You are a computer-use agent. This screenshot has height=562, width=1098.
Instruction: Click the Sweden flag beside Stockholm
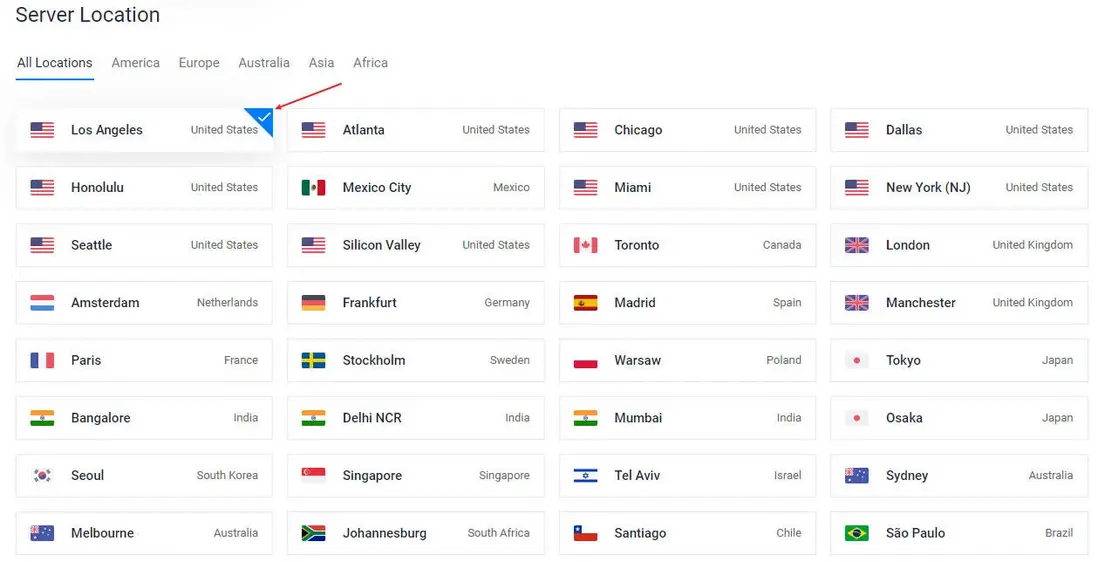pos(313,361)
